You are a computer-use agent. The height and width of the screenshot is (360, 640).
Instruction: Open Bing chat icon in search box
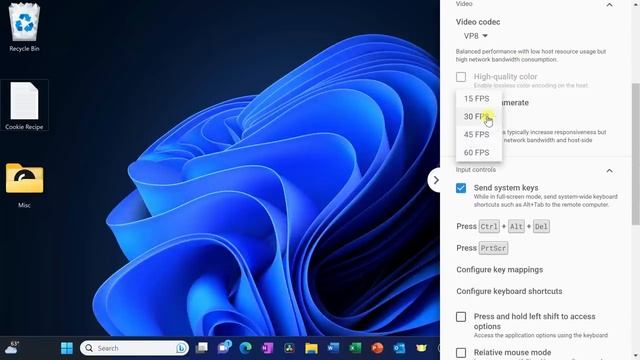click(x=181, y=348)
